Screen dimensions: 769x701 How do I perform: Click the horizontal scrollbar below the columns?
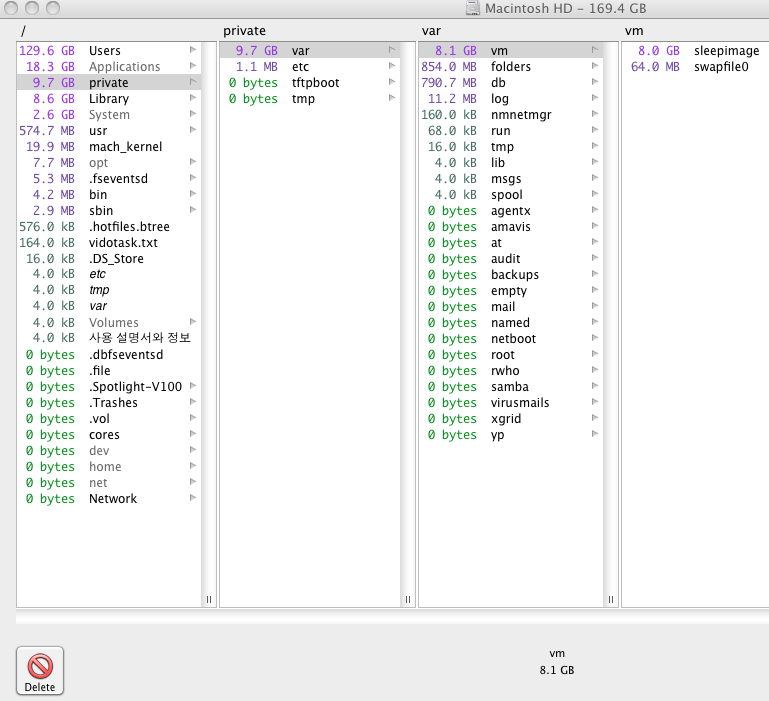392,618
